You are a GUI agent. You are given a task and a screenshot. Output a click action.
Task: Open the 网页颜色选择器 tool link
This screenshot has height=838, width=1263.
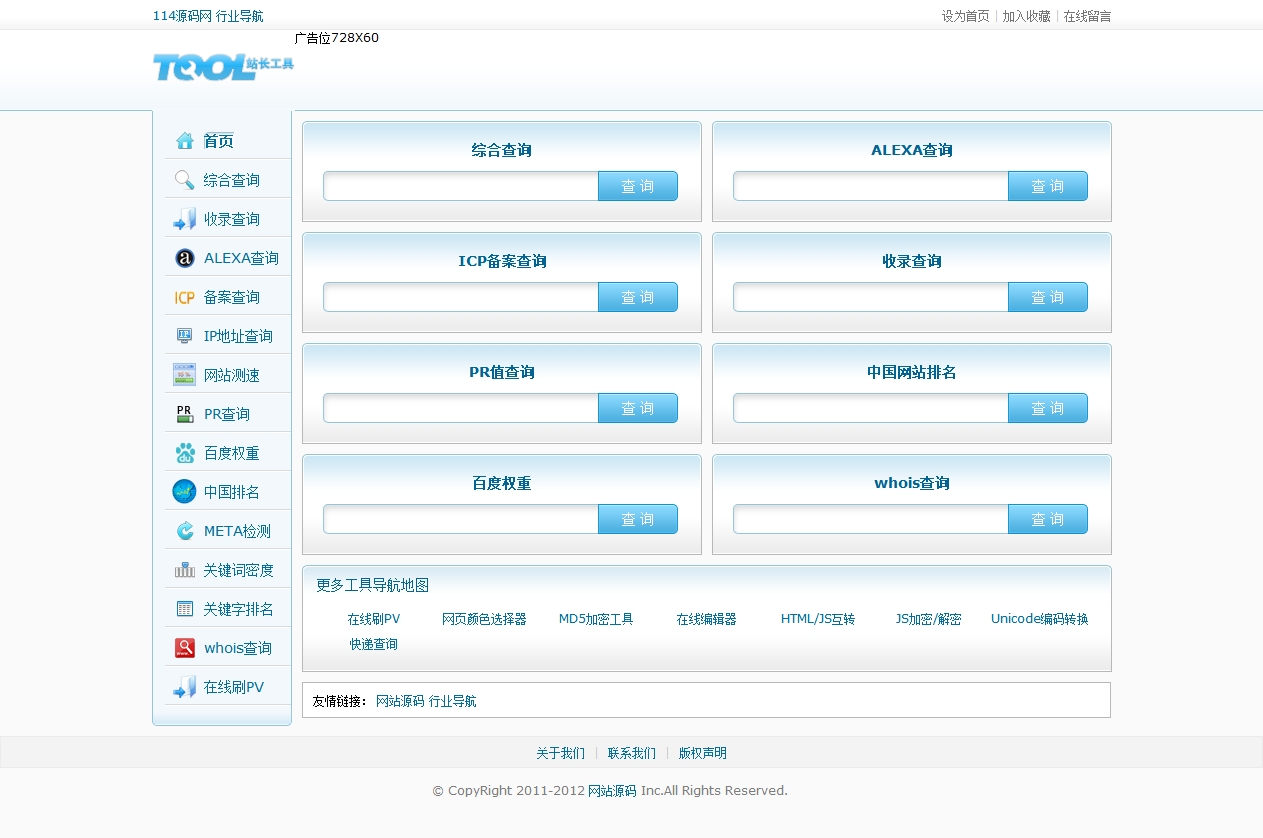click(x=484, y=619)
